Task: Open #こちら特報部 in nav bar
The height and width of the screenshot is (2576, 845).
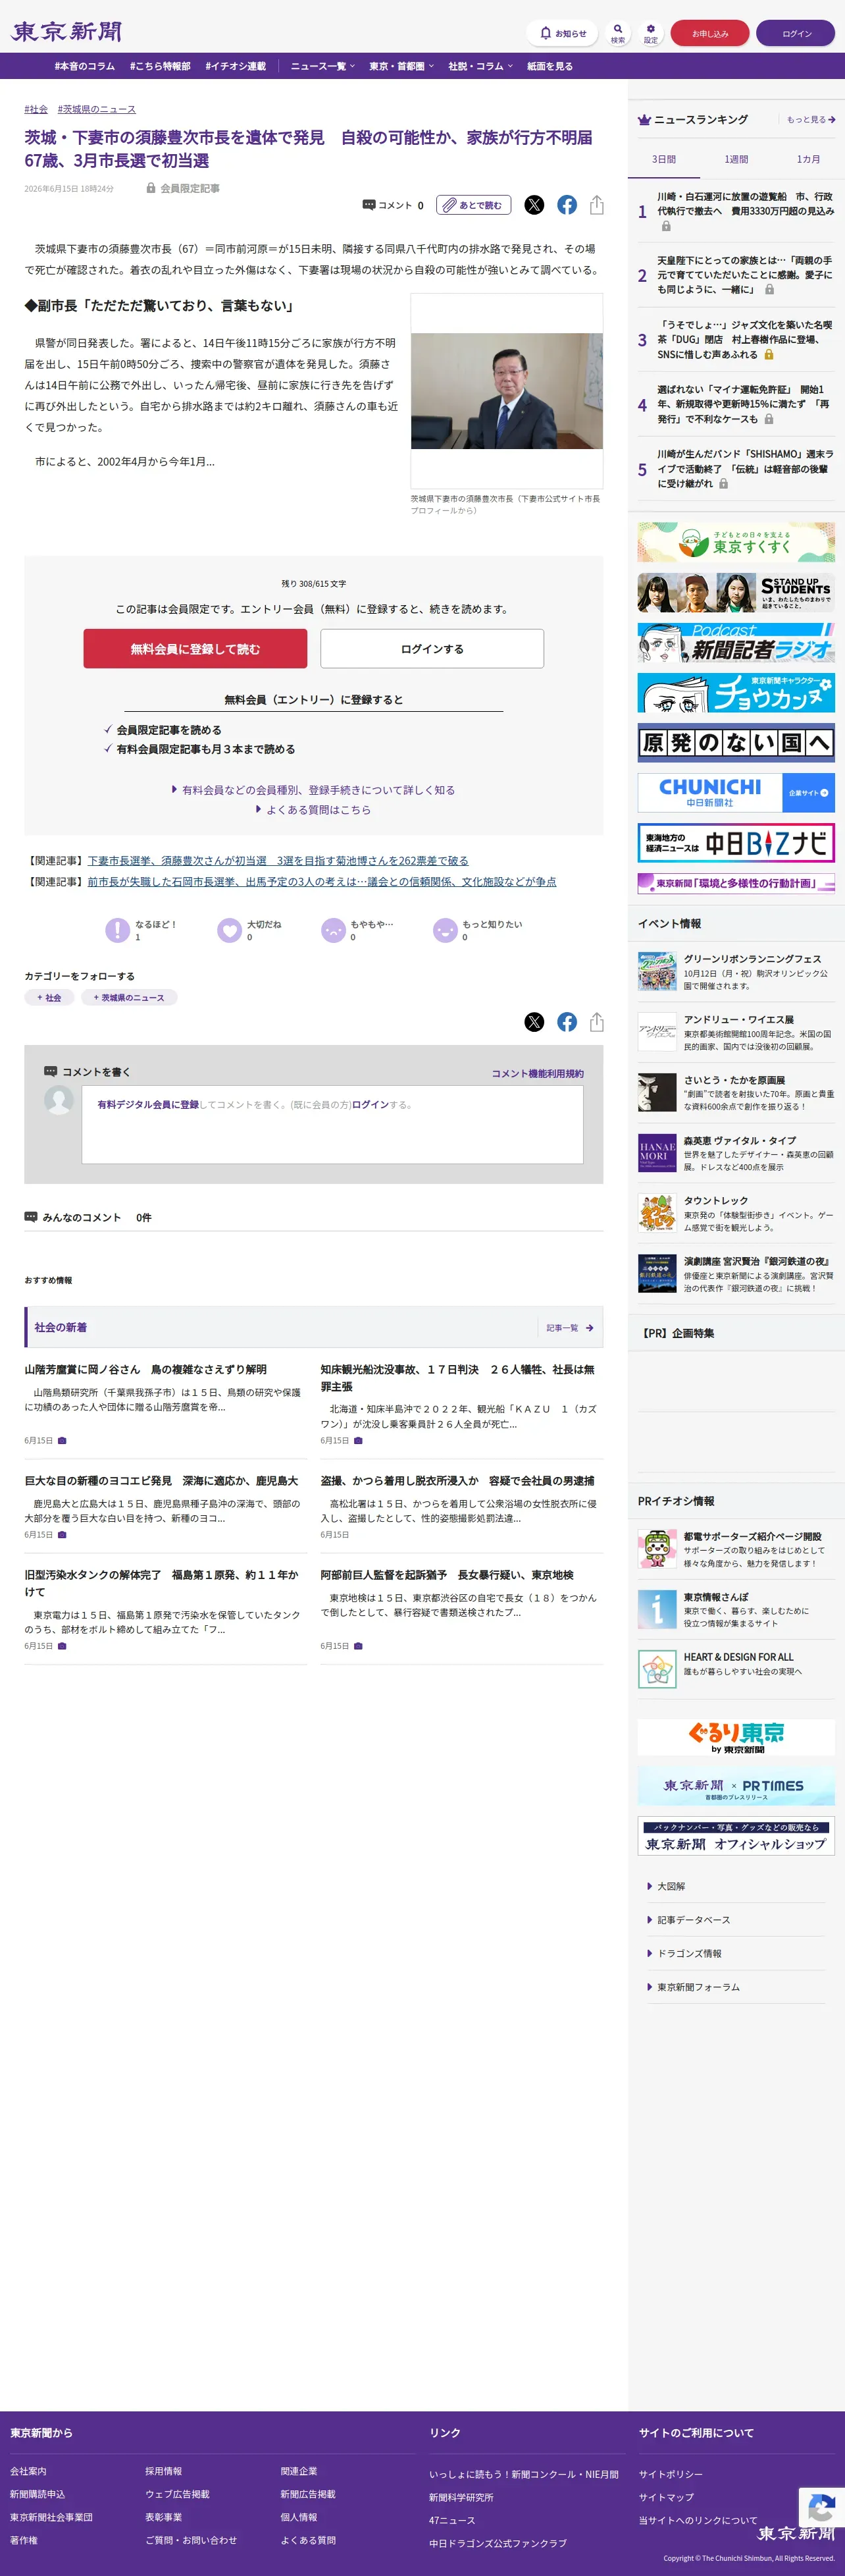Action: [160, 66]
